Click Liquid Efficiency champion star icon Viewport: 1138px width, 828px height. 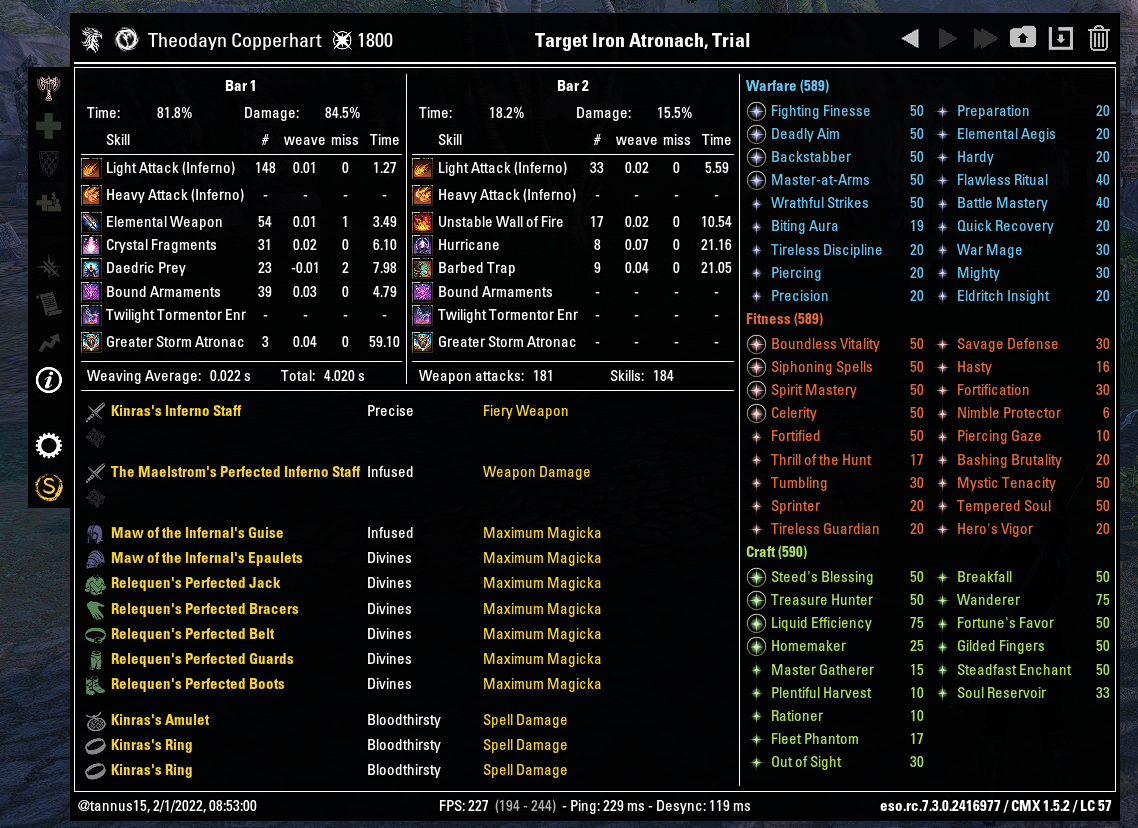756,623
